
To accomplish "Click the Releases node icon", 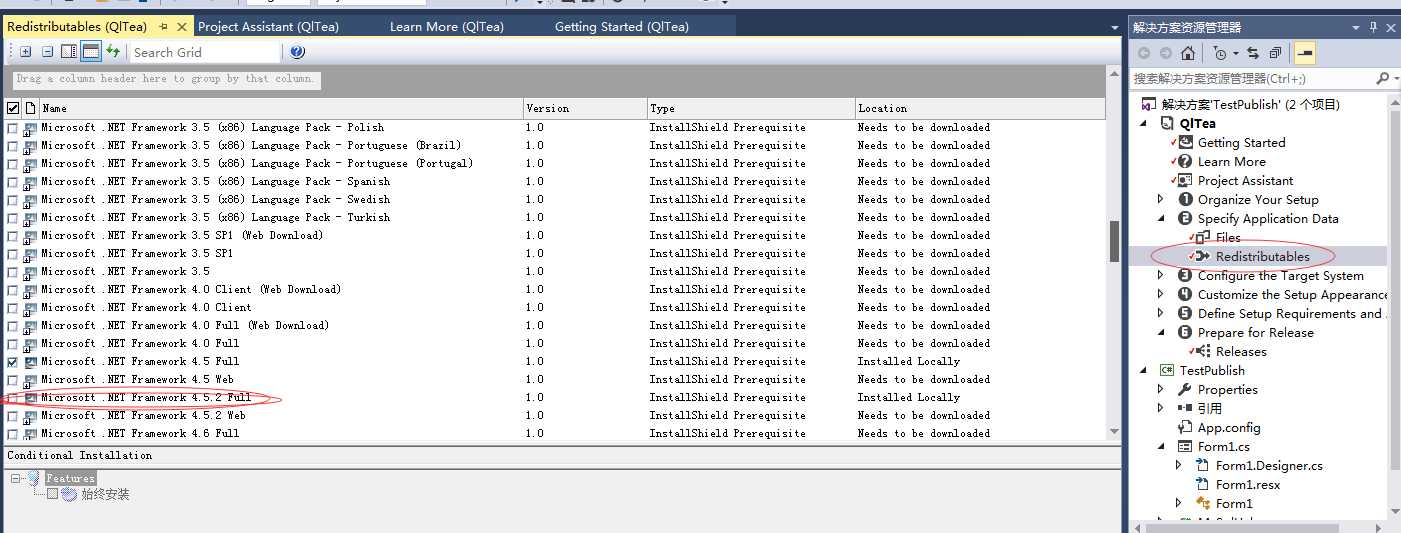I will coord(1204,351).
